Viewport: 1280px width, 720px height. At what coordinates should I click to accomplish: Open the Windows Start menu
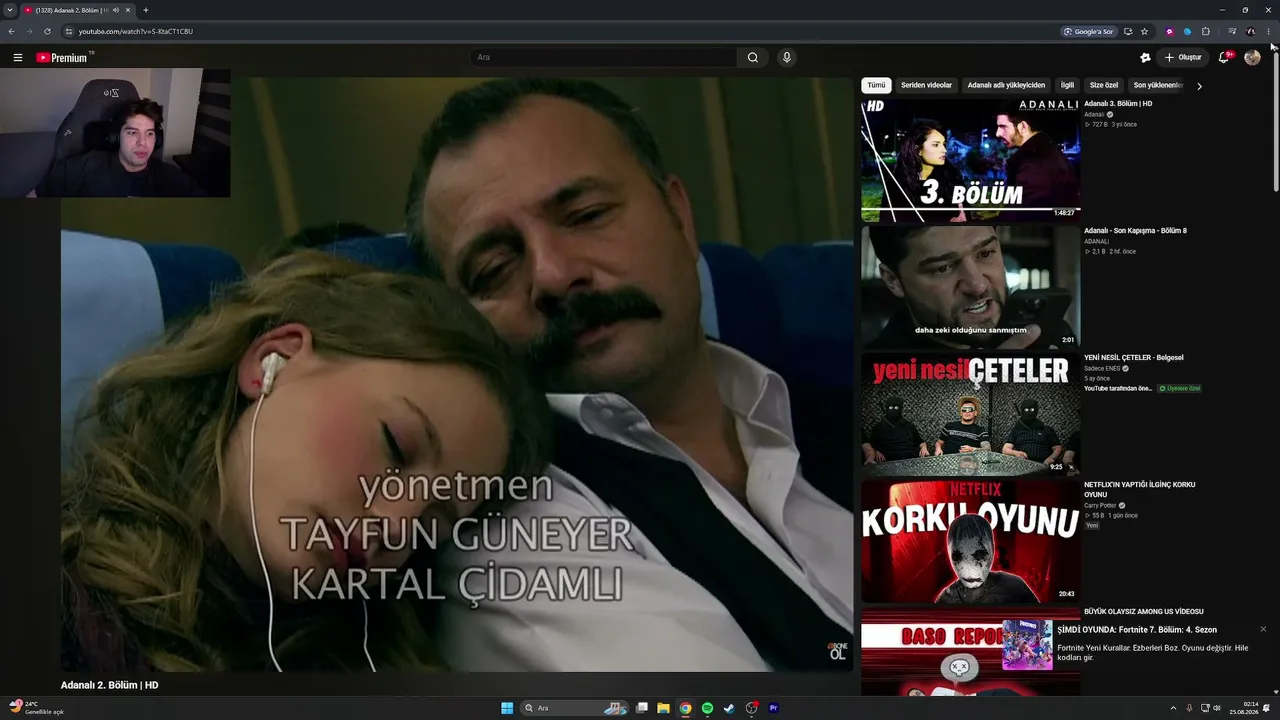point(507,708)
